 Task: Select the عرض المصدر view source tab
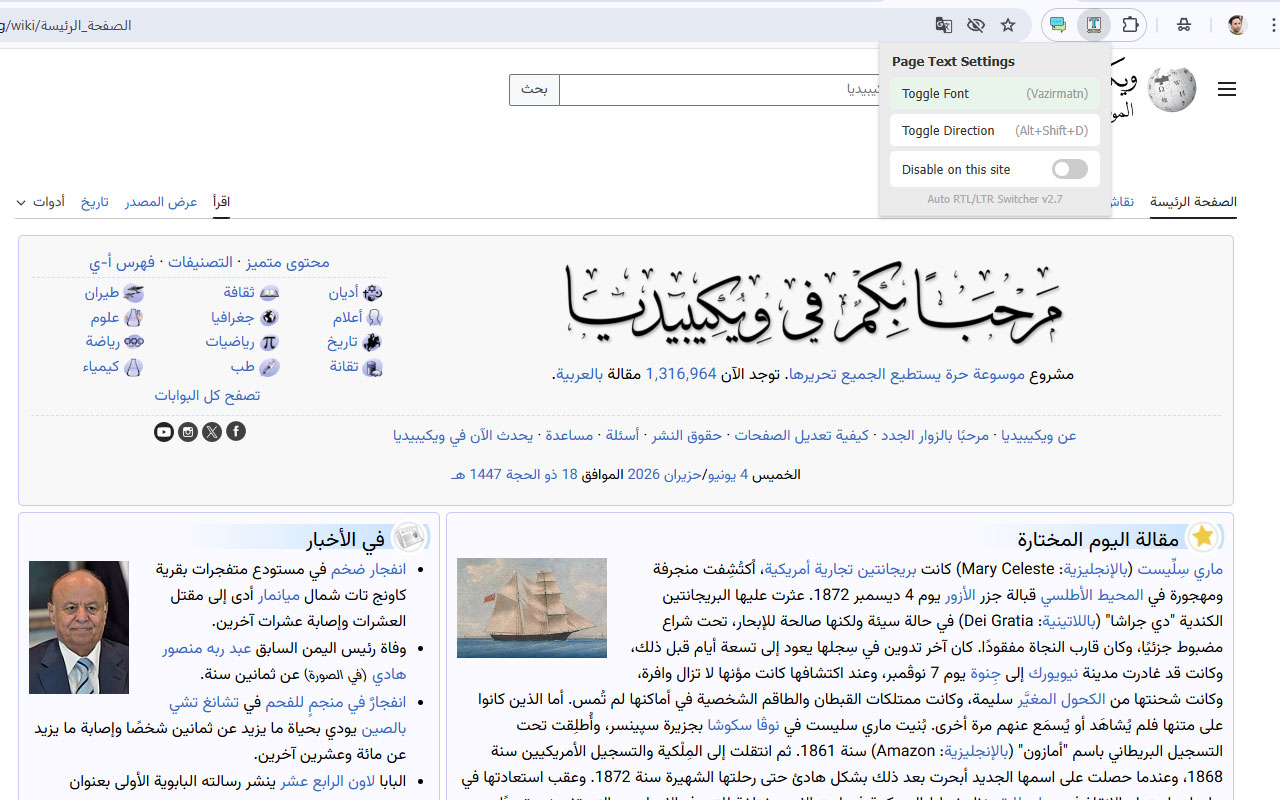coord(161,202)
